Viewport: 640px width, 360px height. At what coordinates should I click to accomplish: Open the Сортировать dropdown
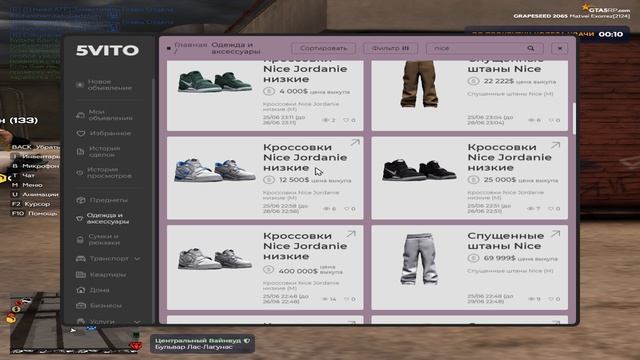pyautogui.click(x=324, y=48)
